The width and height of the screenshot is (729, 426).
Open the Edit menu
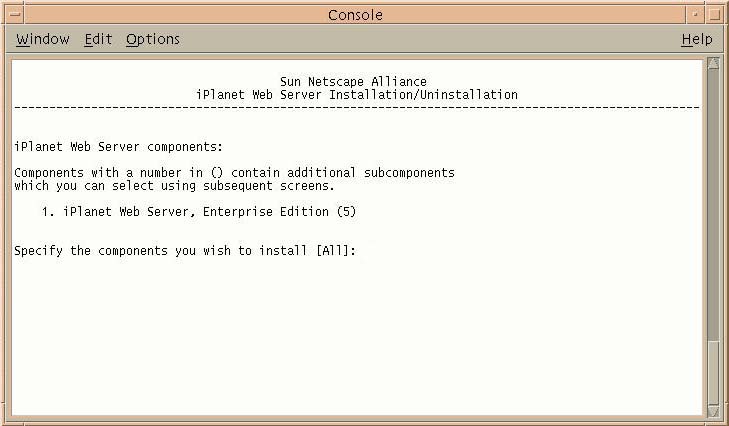98,39
